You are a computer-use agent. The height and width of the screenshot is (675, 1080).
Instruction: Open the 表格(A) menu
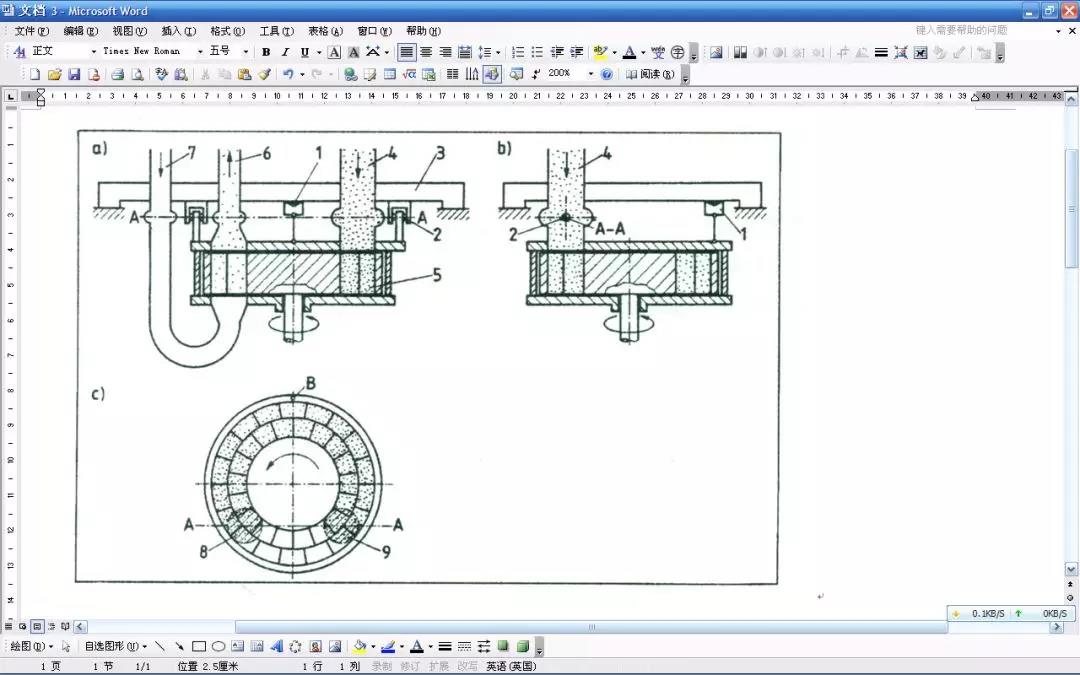click(x=324, y=31)
